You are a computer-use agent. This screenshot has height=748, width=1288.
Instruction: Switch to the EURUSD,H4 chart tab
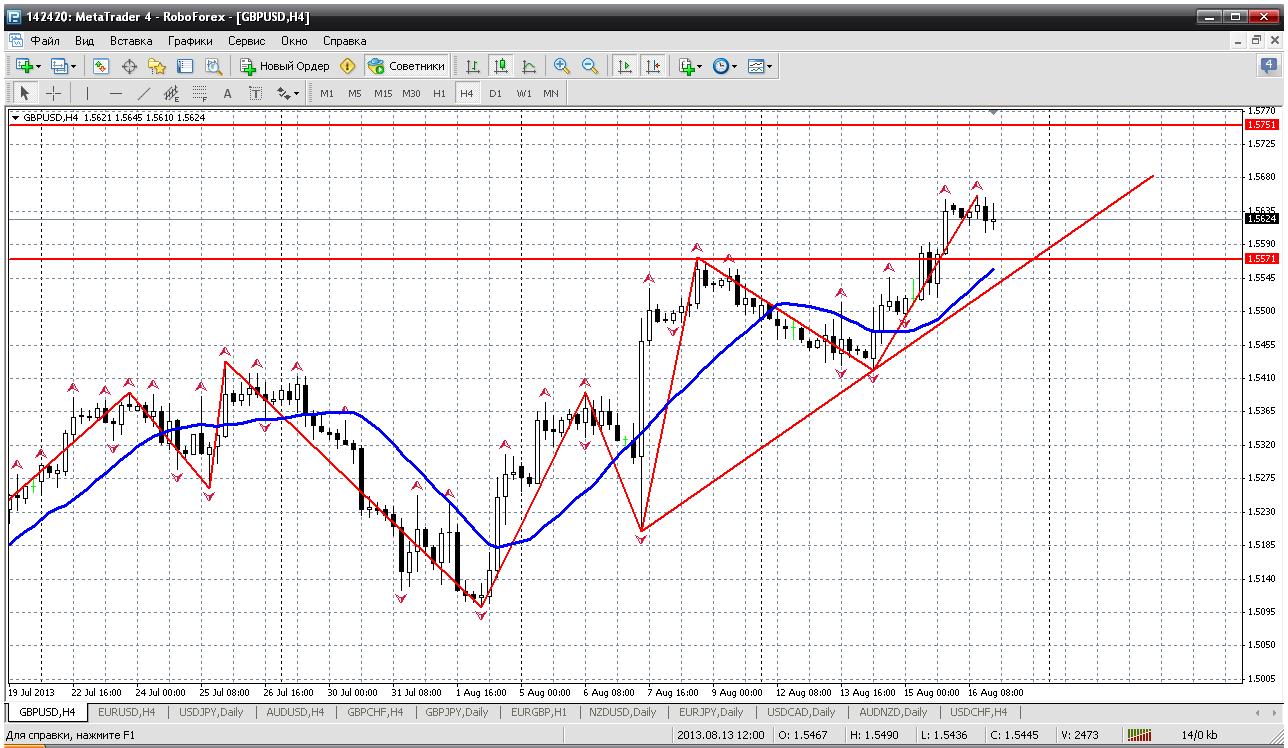[127, 712]
